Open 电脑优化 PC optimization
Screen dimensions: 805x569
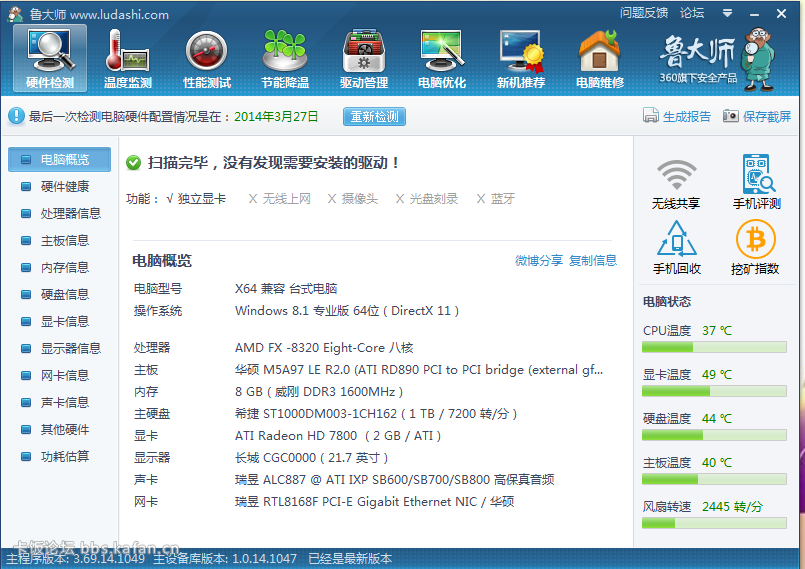pyautogui.click(x=442, y=58)
